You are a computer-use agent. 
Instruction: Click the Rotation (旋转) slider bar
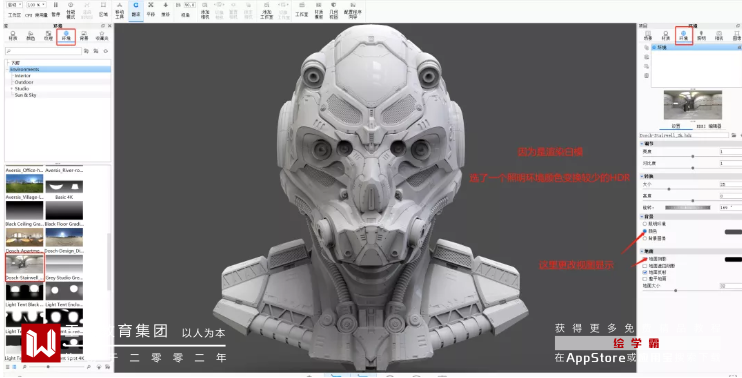(688, 207)
